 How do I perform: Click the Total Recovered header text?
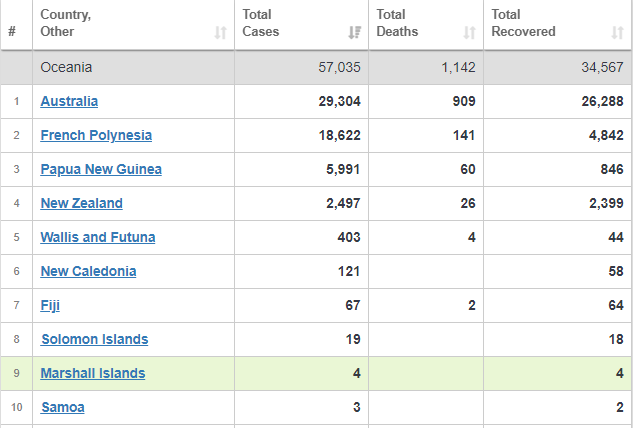coord(523,23)
